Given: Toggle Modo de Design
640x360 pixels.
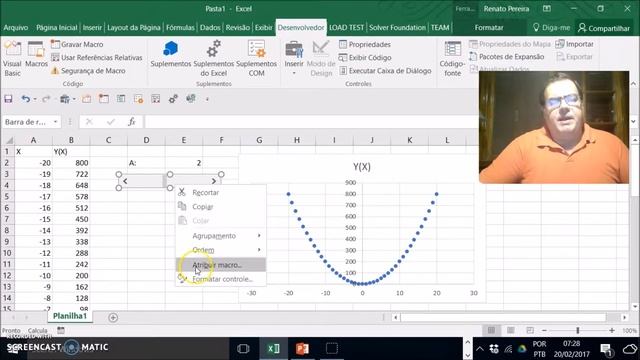Looking at the screenshot, I should coord(321,59).
